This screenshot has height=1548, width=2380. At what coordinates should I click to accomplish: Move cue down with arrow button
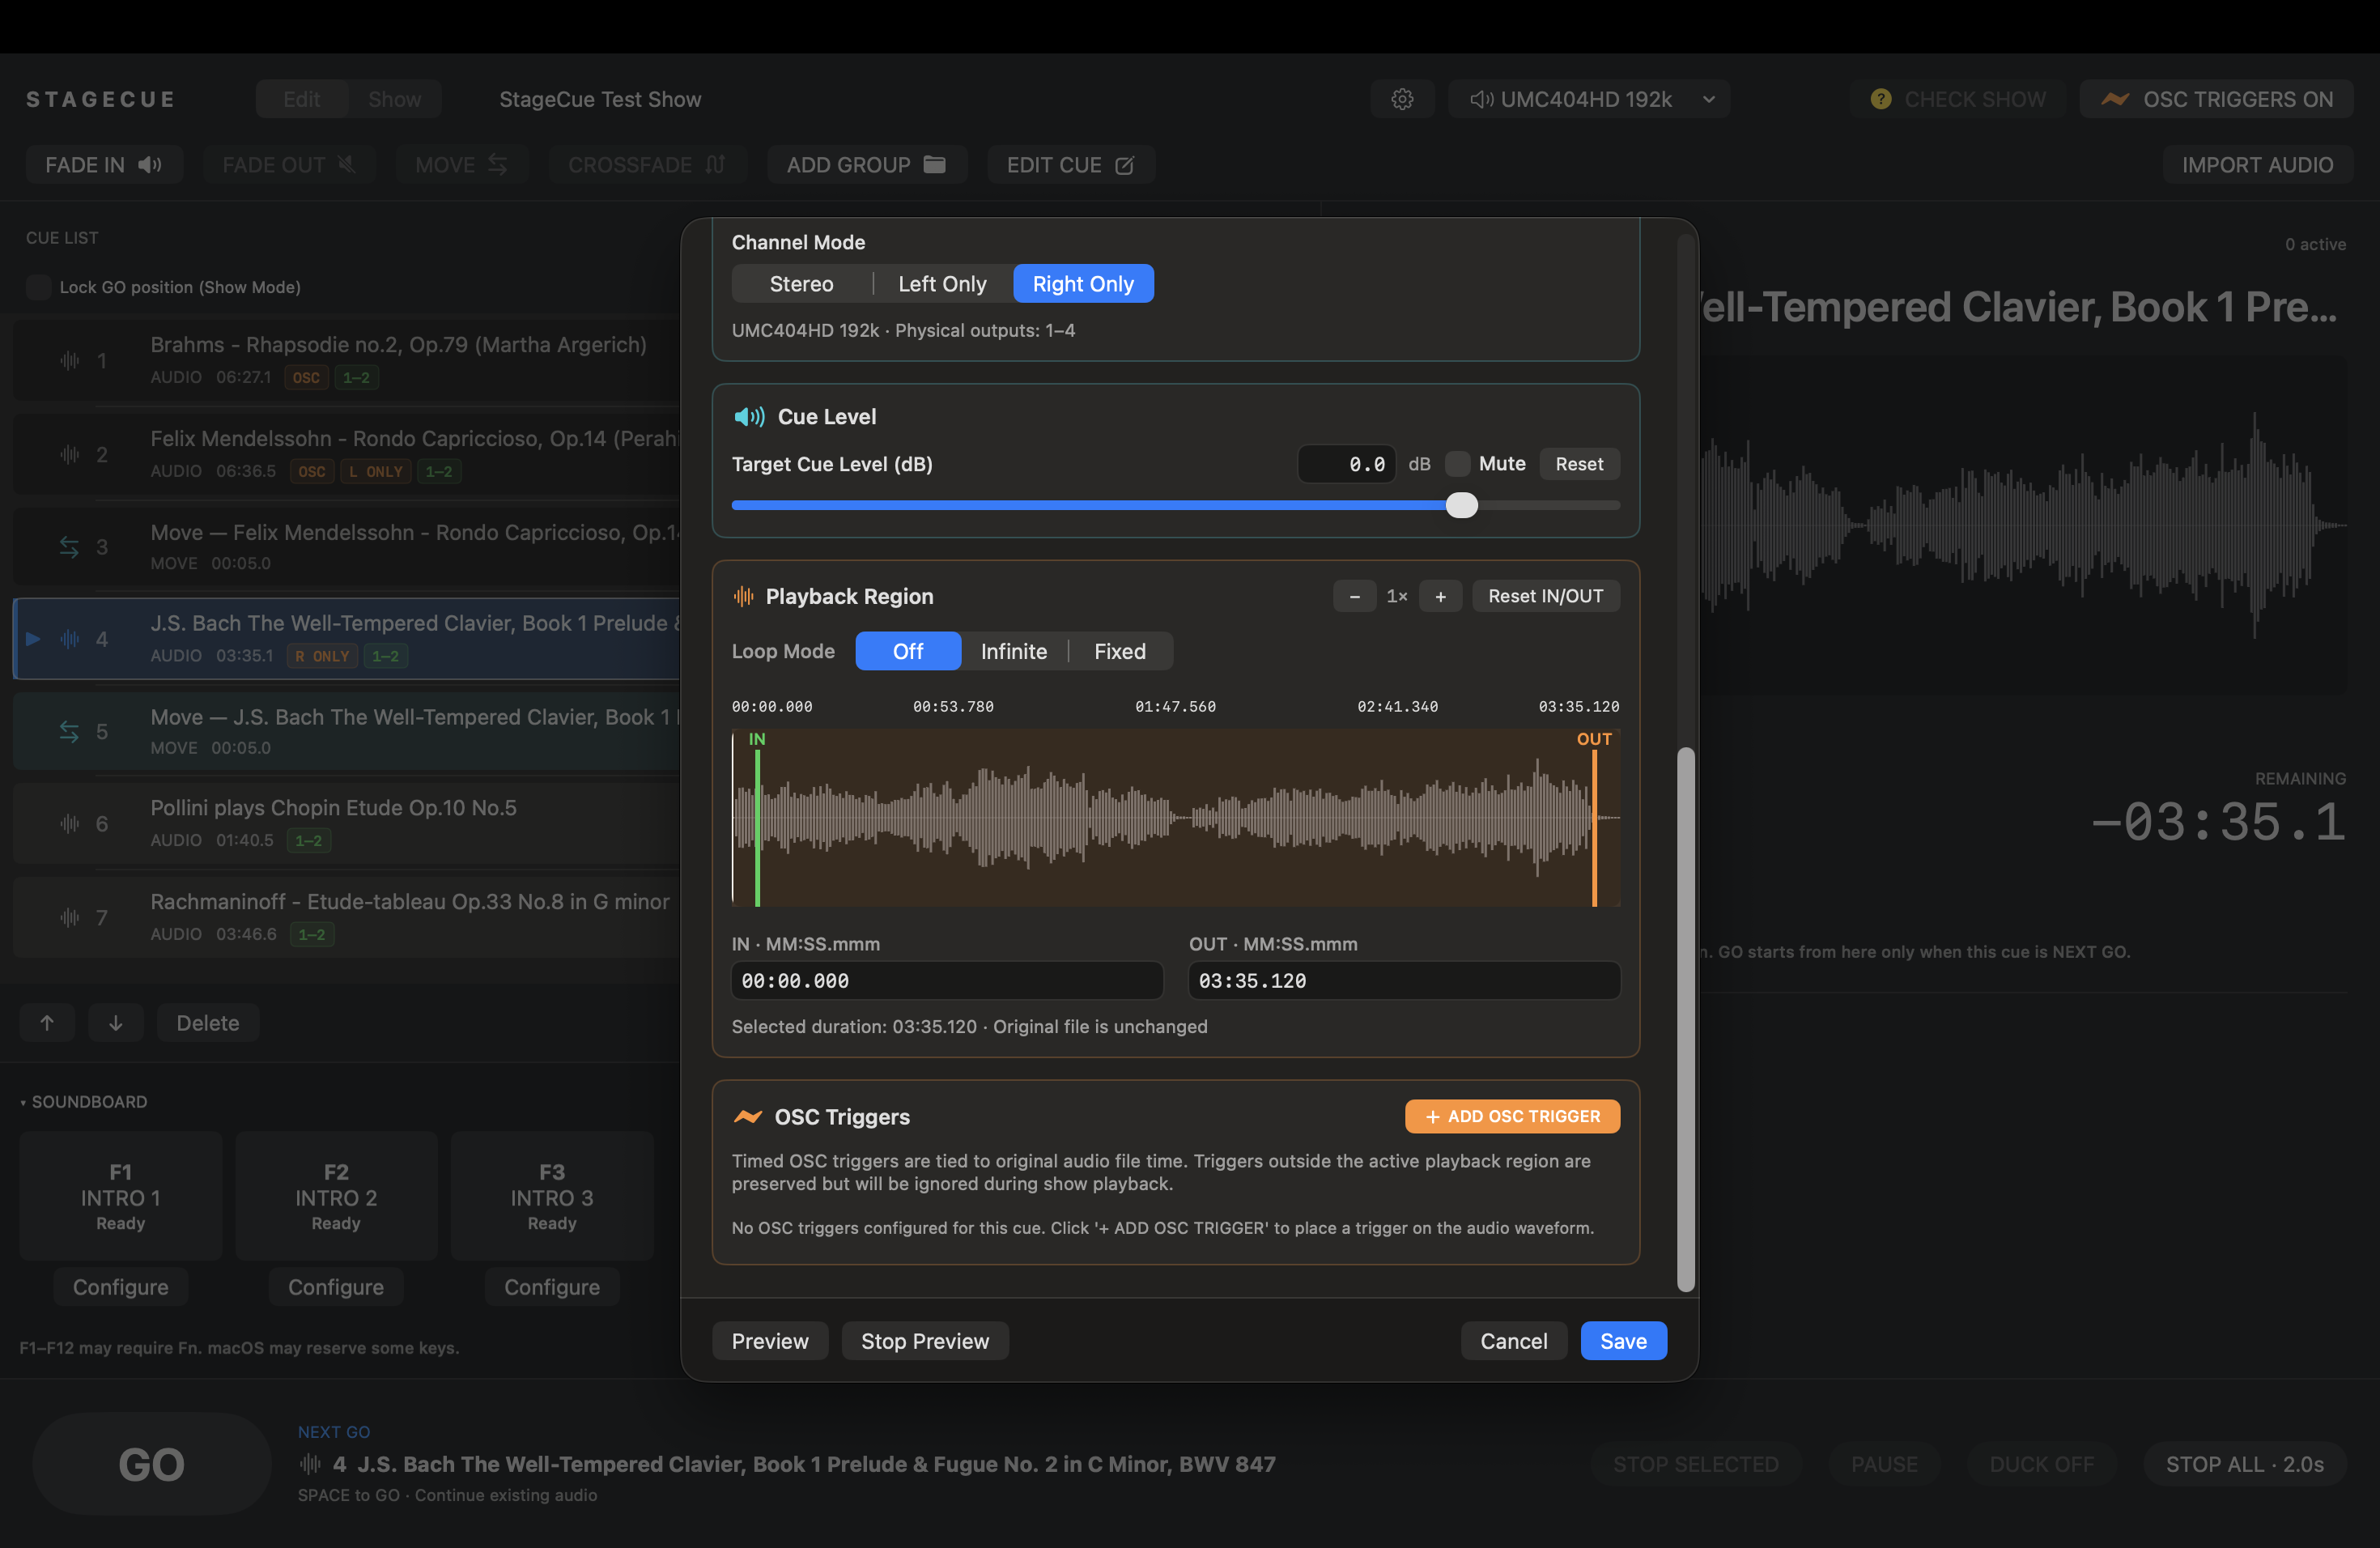click(x=116, y=1022)
